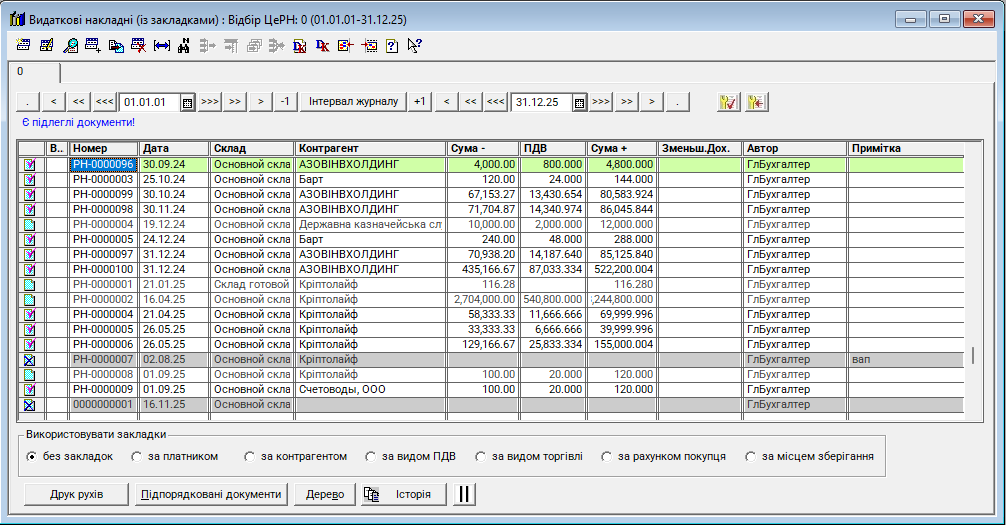Open 'Підпорядковані документи' button
Viewport: 1006px width, 525px height.
[x=211, y=494]
